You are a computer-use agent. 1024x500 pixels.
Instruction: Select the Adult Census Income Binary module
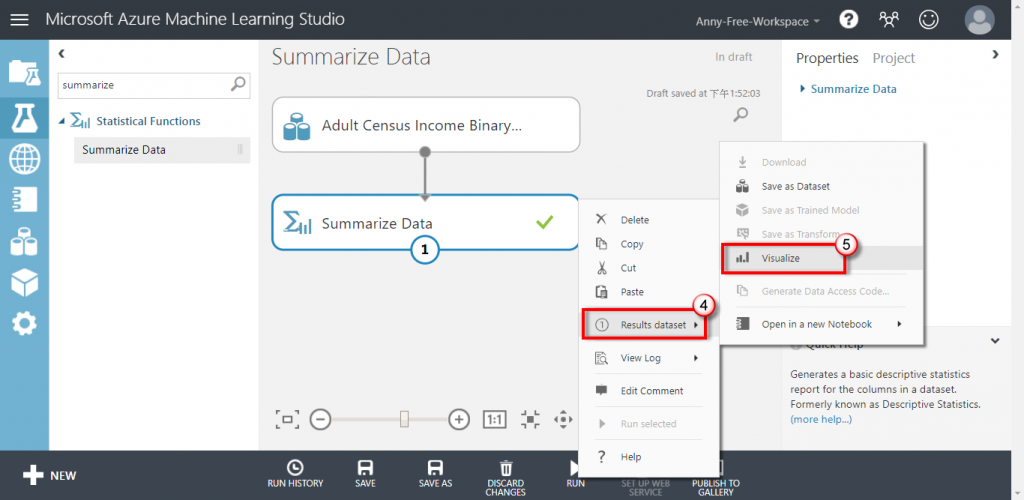point(426,125)
